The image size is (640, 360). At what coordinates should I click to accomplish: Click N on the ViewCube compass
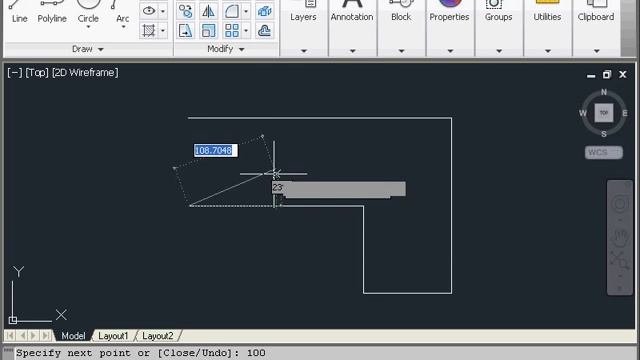point(604,92)
